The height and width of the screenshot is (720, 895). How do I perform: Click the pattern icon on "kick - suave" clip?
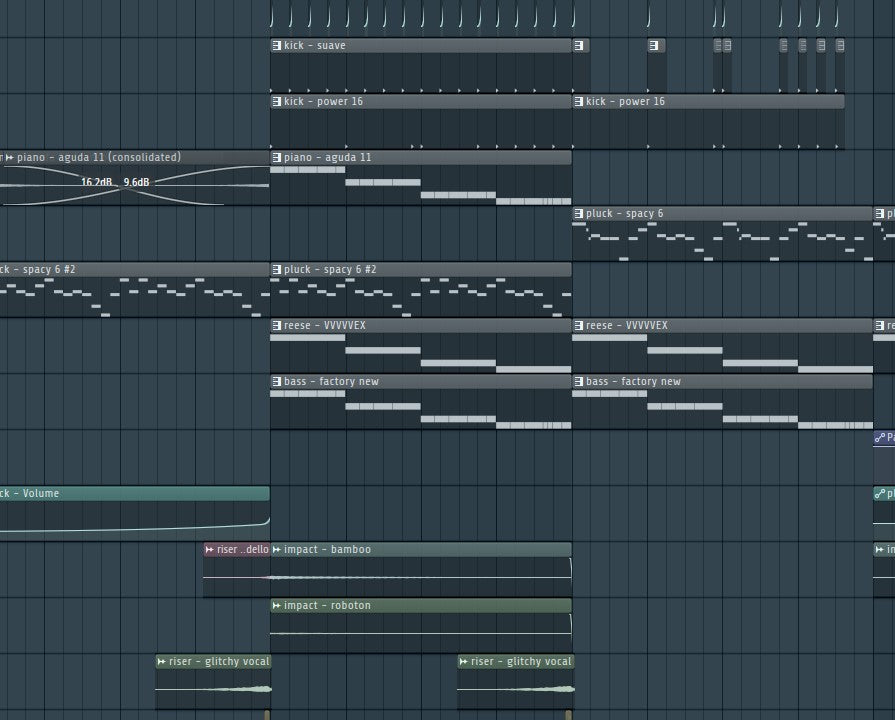(x=277, y=46)
